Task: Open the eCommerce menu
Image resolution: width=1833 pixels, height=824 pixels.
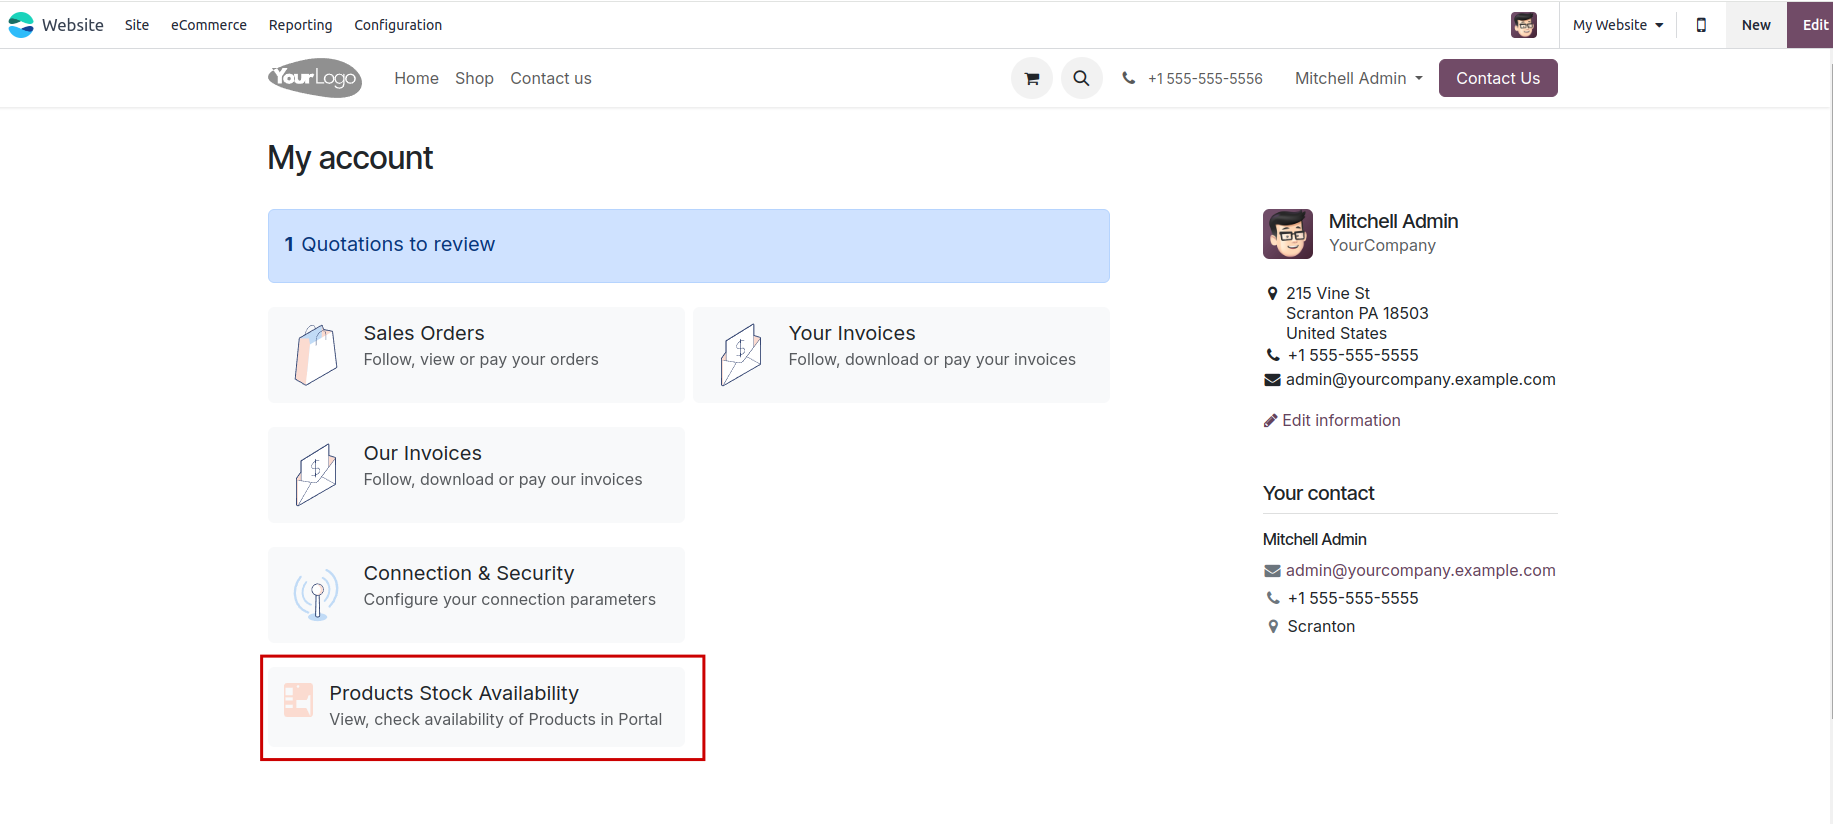Action: pyautogui.click(x=209, y=25)
